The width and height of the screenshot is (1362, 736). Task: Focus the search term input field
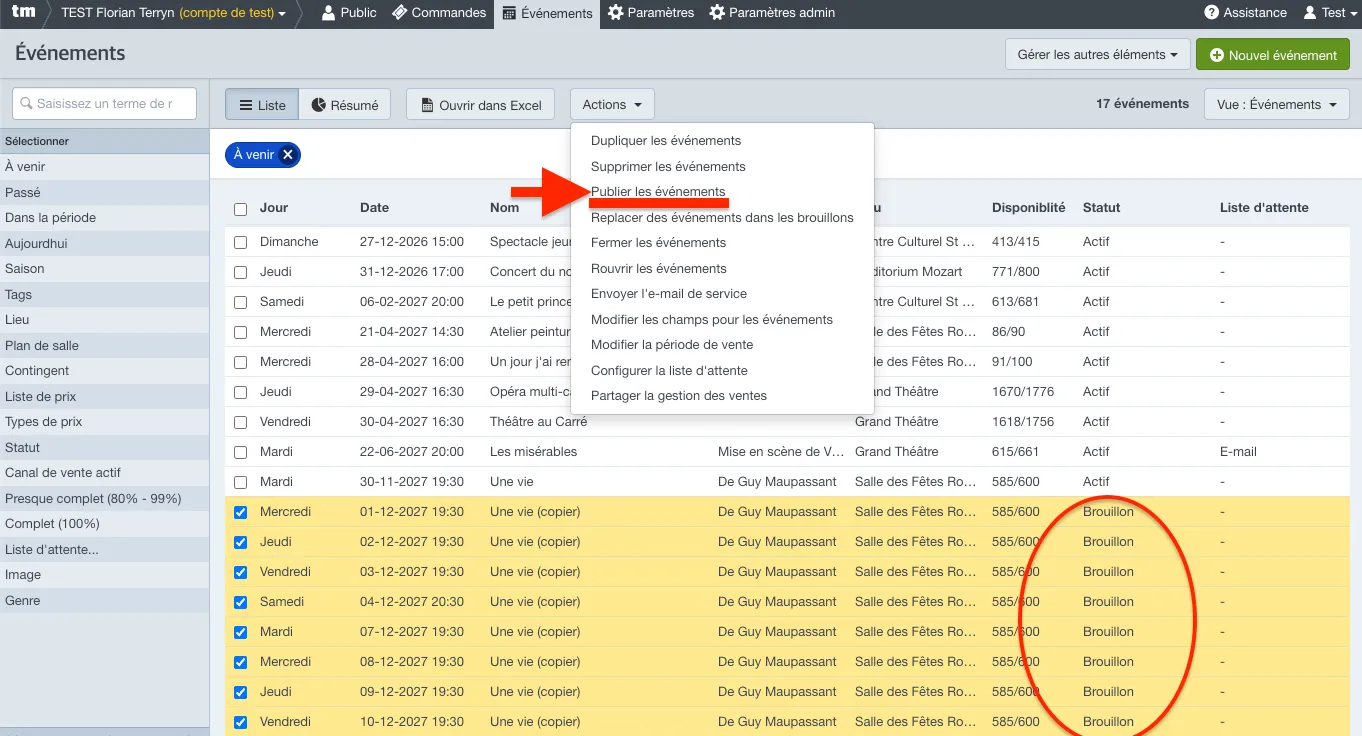[104, 104]
